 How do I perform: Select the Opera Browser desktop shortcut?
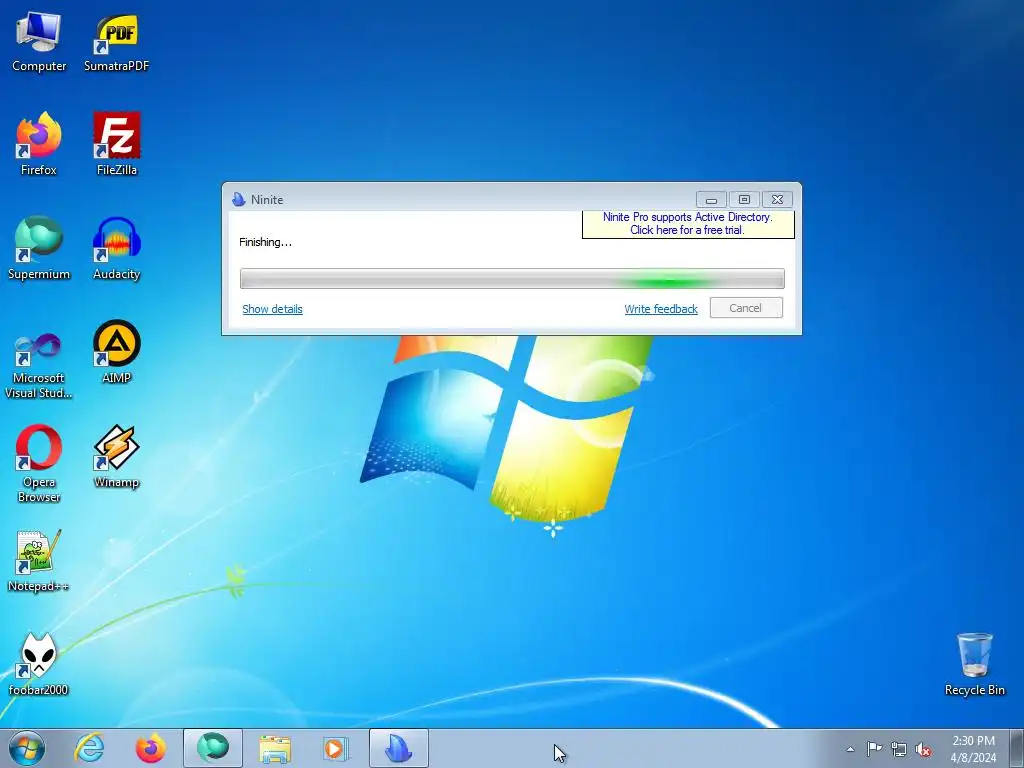pyautogui.click(x=39, y=464)
